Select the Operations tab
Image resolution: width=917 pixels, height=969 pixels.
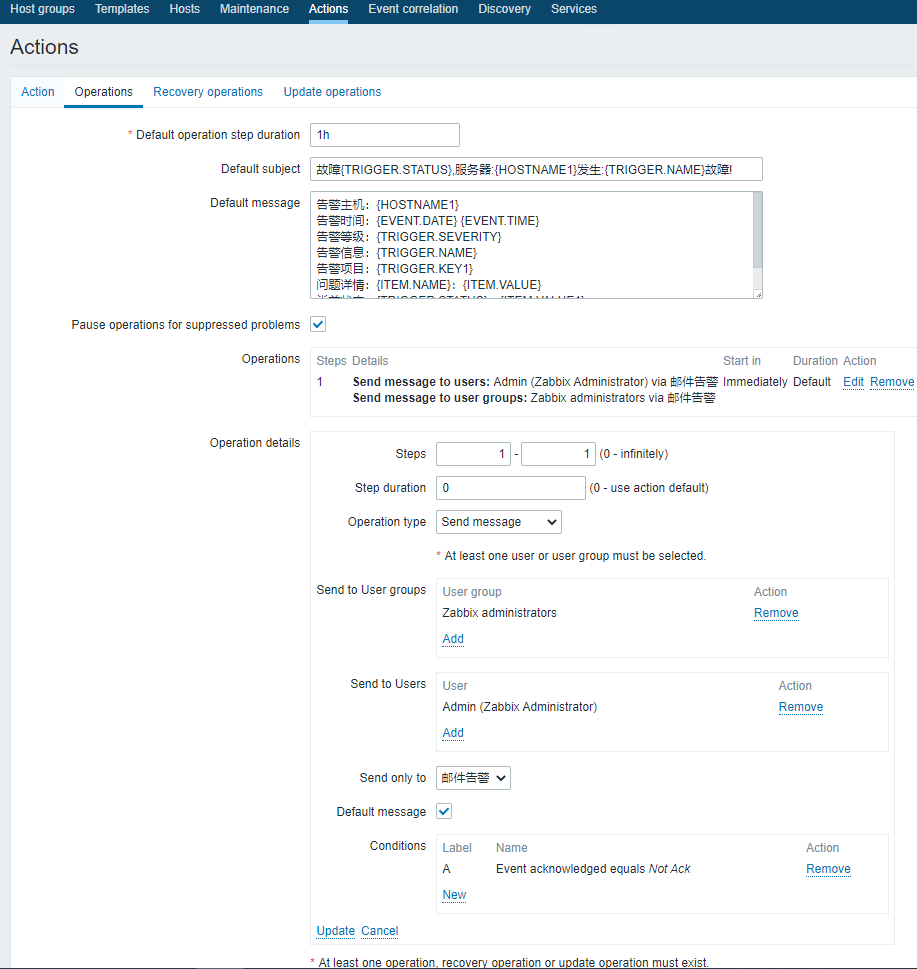(103, 92)
